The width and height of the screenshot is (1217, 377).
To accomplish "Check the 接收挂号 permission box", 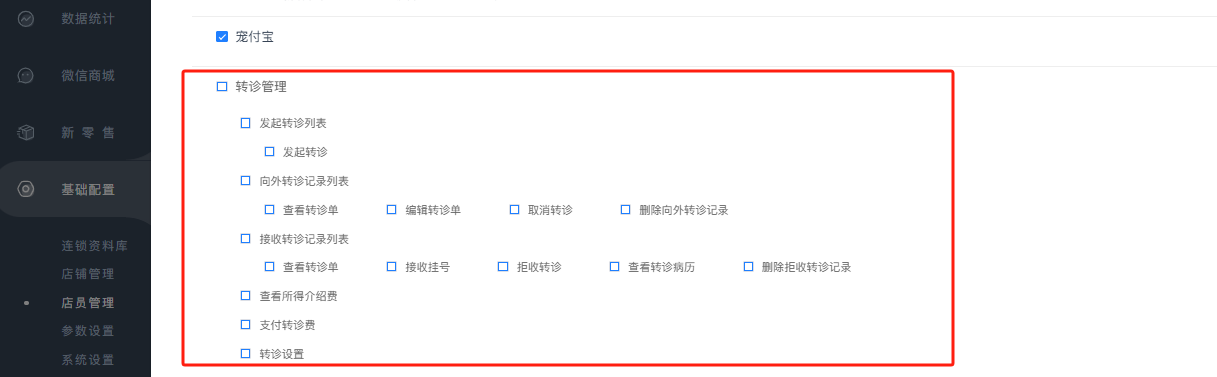I will pos(392,267).
